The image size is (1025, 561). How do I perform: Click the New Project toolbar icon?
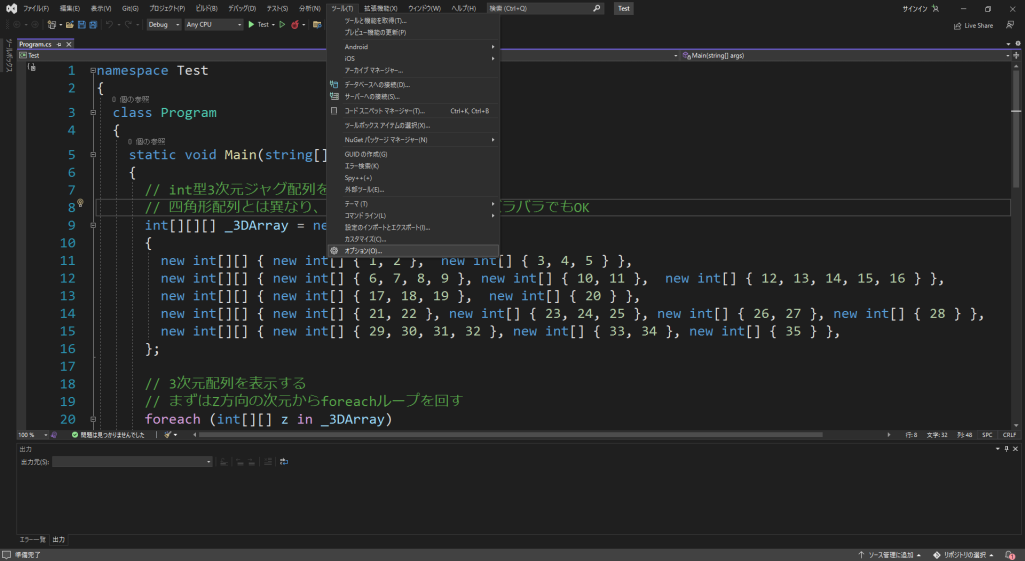pos(52,25)
